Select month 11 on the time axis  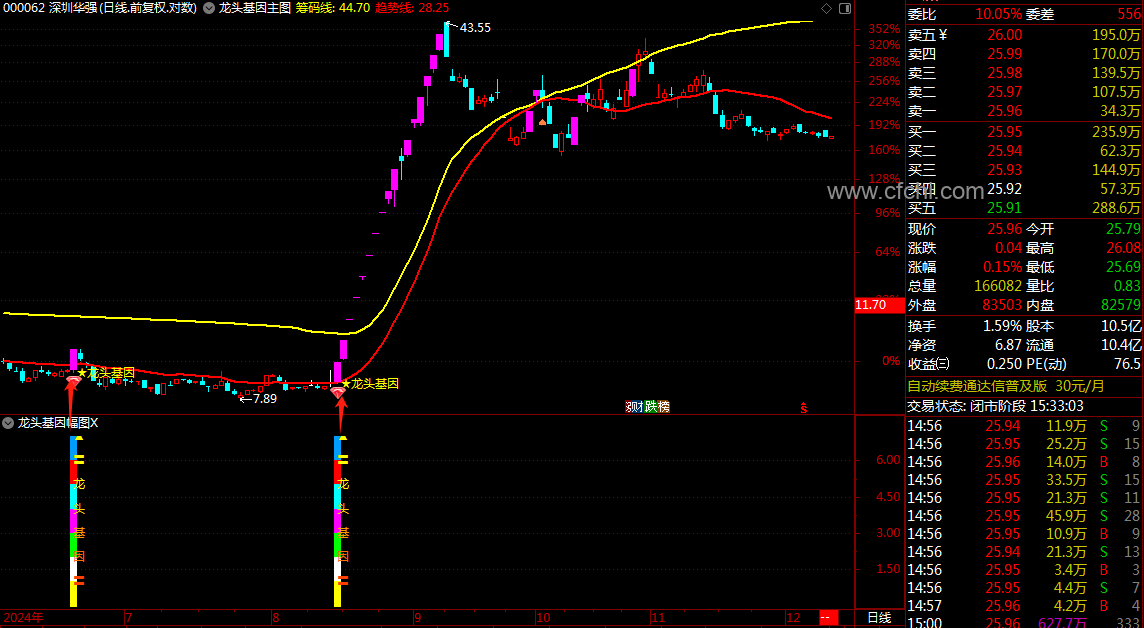[658, 618]
